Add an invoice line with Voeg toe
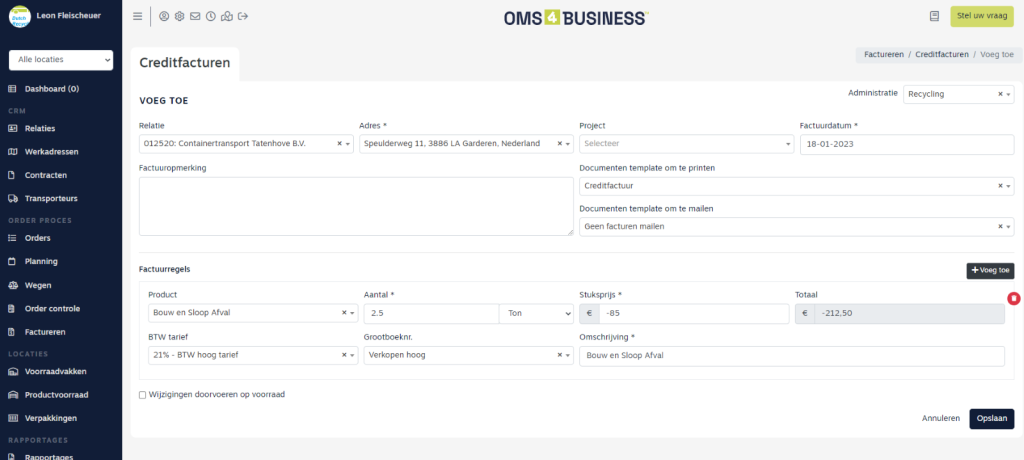This screenshot has width=1024, height=460. [x=990, y=270]
